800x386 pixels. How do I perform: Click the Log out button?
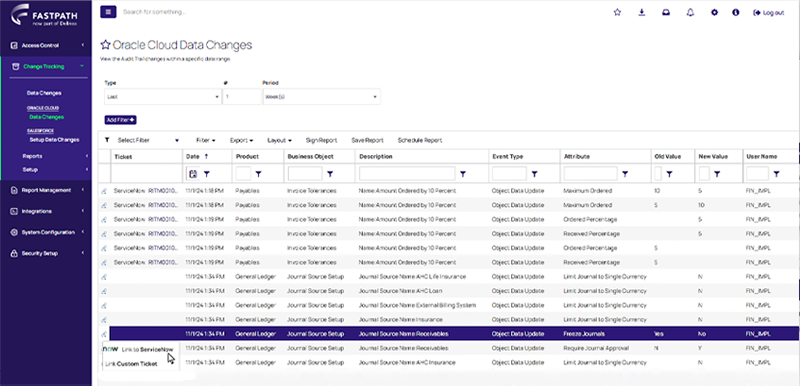pos(769,13)
